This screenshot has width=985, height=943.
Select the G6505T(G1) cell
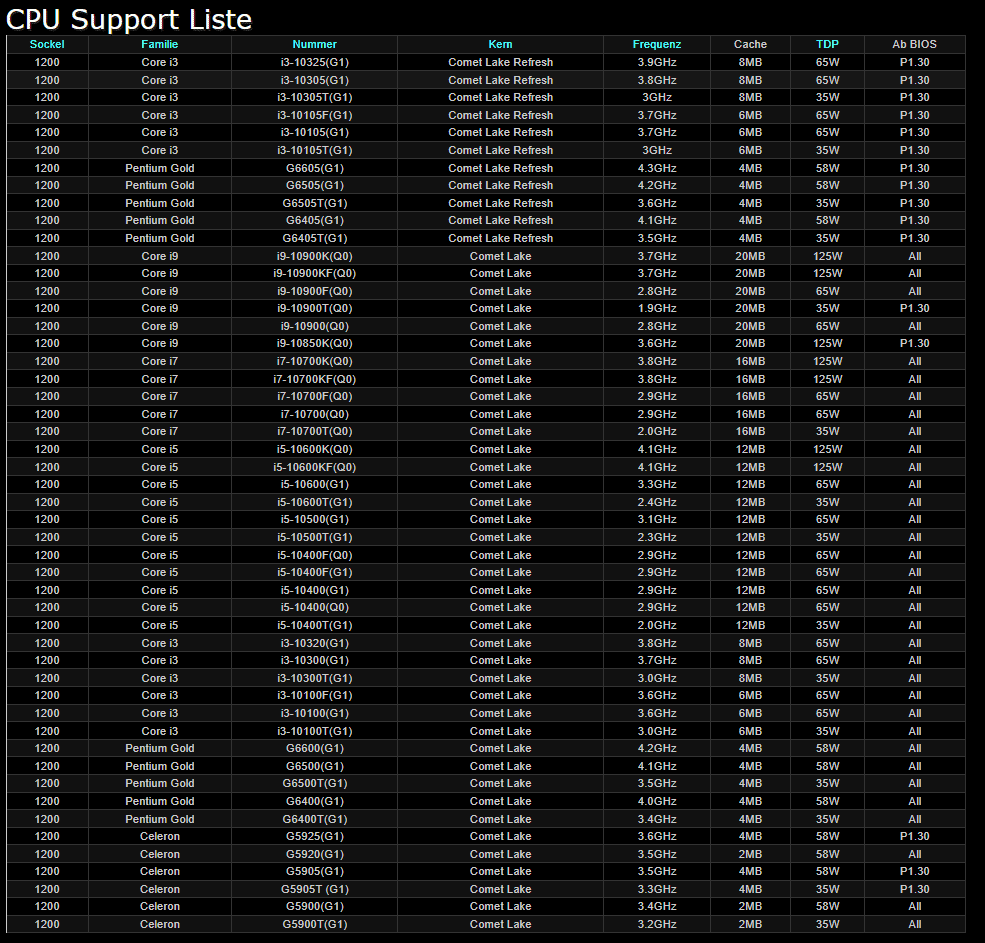314,203
